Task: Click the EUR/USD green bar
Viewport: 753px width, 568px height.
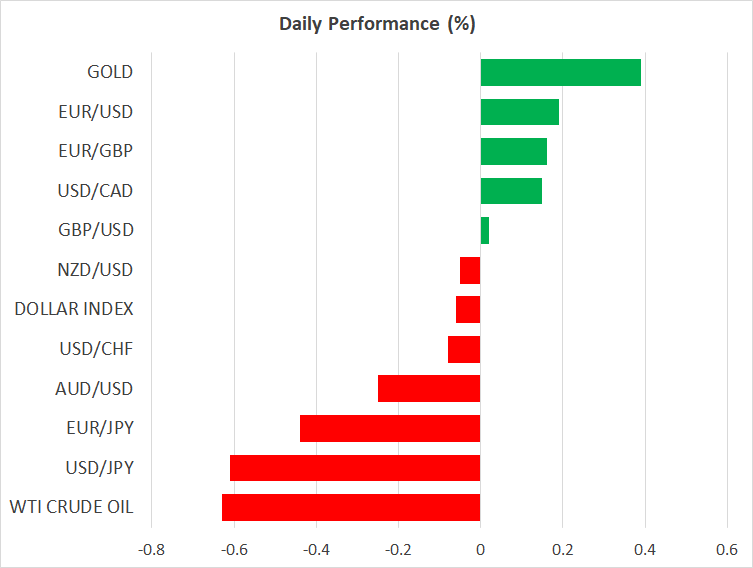Action: [519, 112]
